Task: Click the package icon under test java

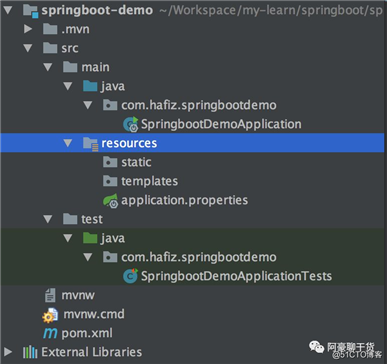Action: tap(110, 257)
